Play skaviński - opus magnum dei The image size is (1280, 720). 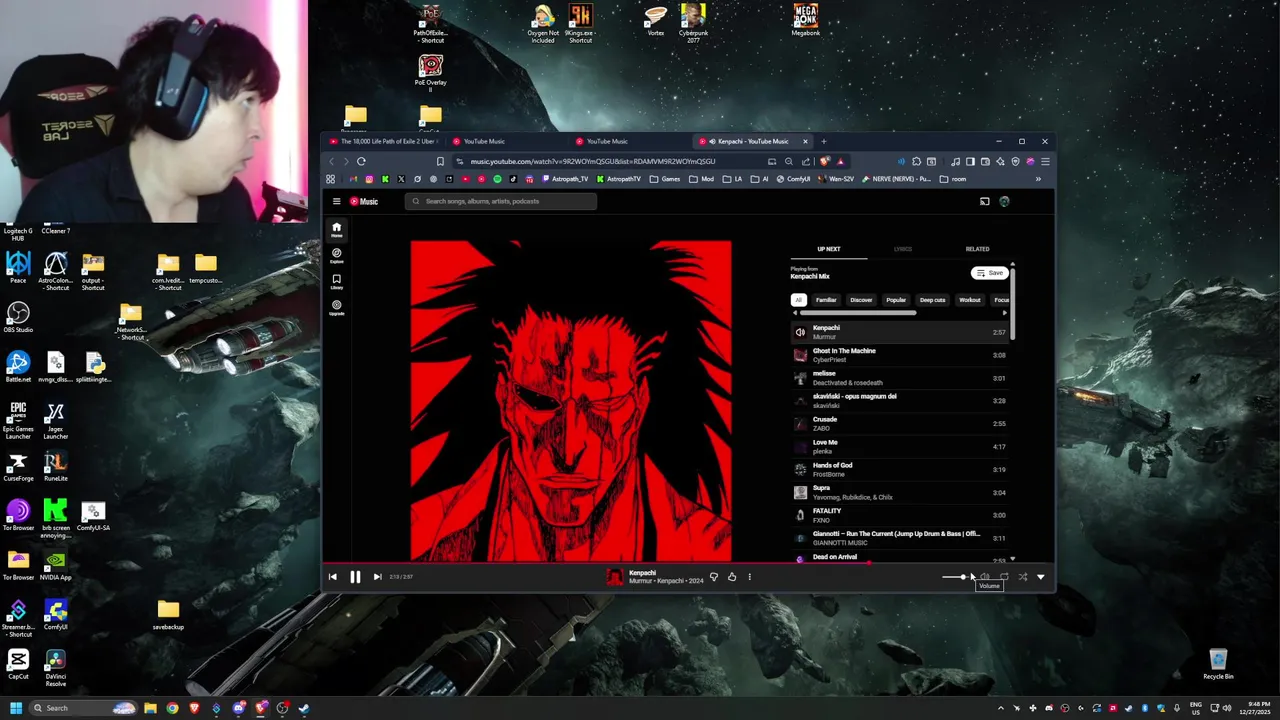(x=900, y=401)
